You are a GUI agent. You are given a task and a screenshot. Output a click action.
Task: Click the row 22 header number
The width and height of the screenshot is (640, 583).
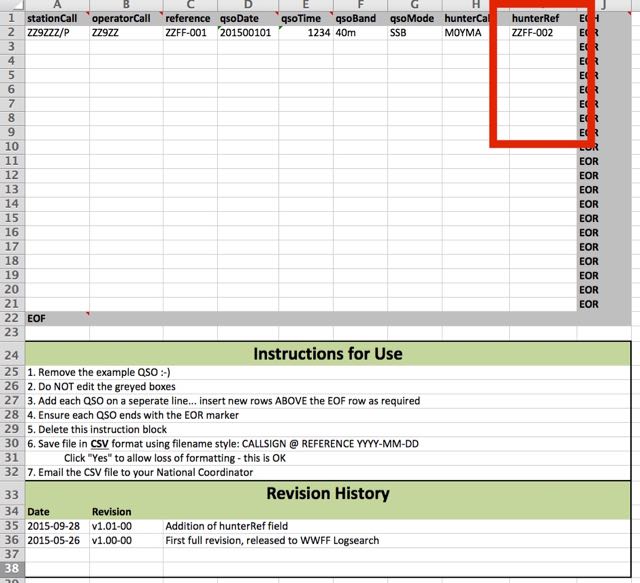tap(12, 317)
